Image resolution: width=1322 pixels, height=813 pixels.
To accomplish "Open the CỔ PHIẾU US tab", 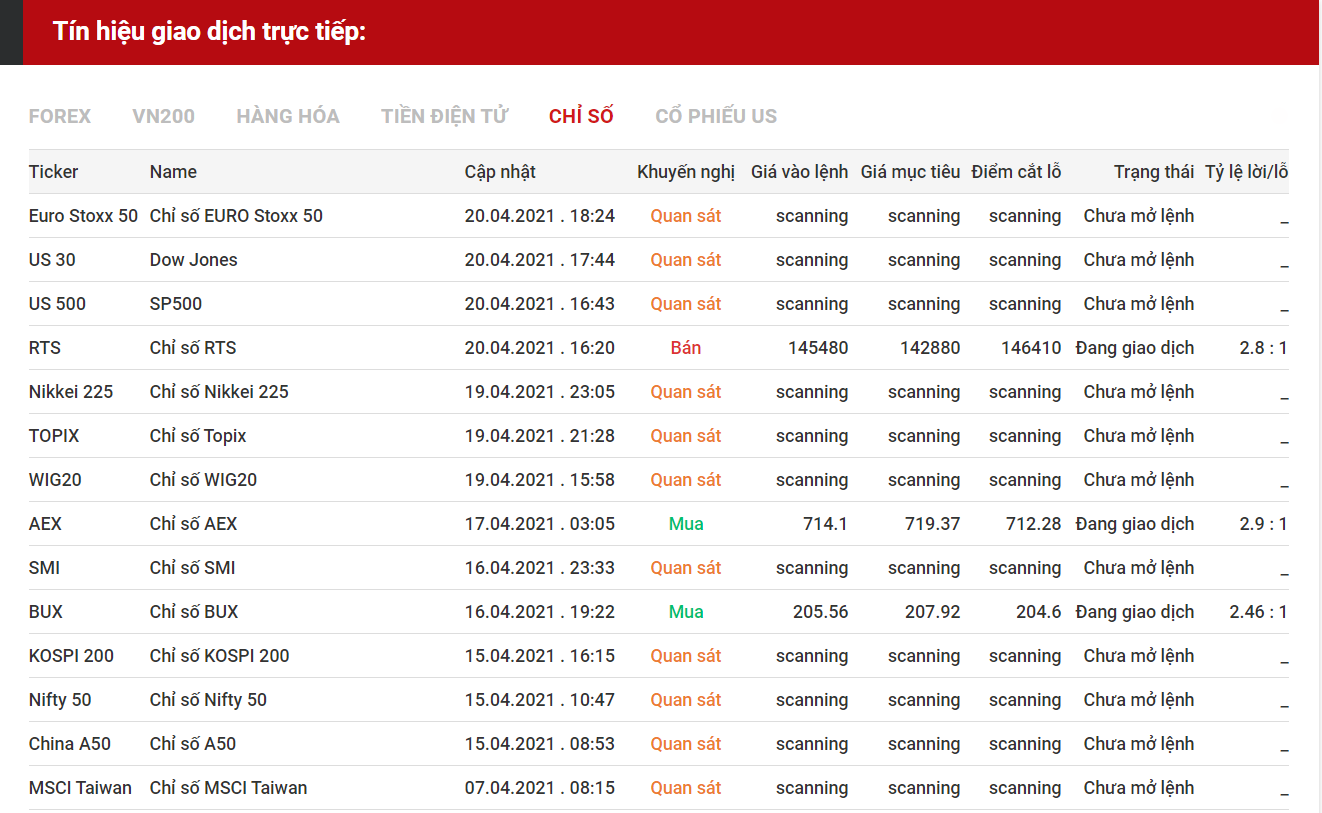I will tap(716, 116).
